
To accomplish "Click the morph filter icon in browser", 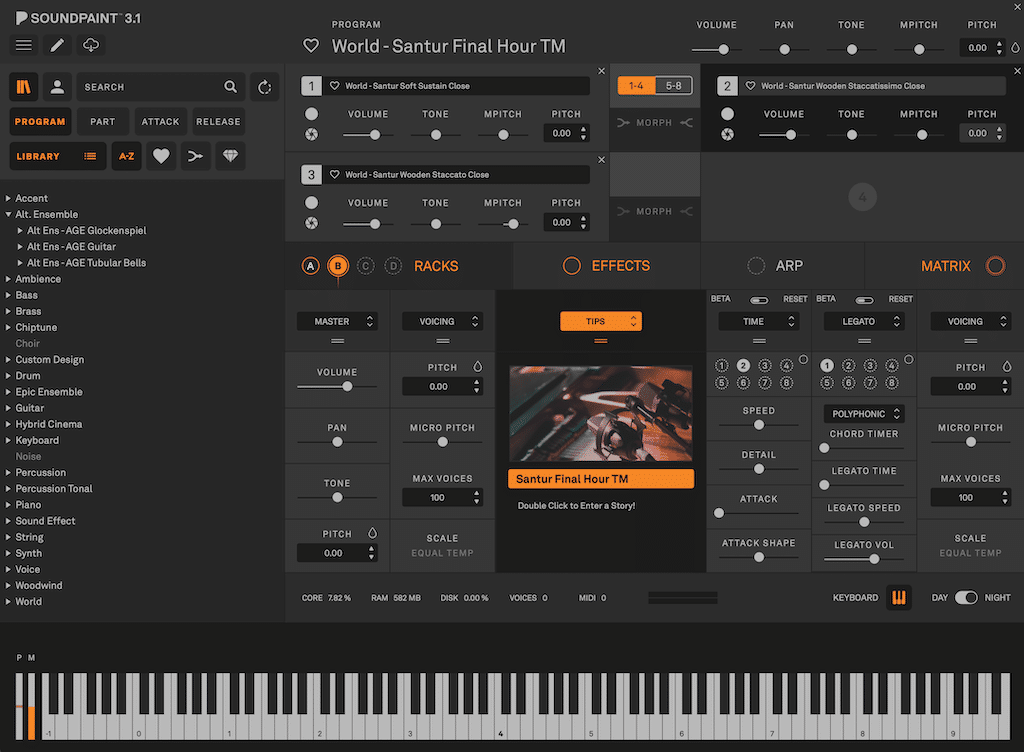I will pyautogui.click(x=195, y=156).
